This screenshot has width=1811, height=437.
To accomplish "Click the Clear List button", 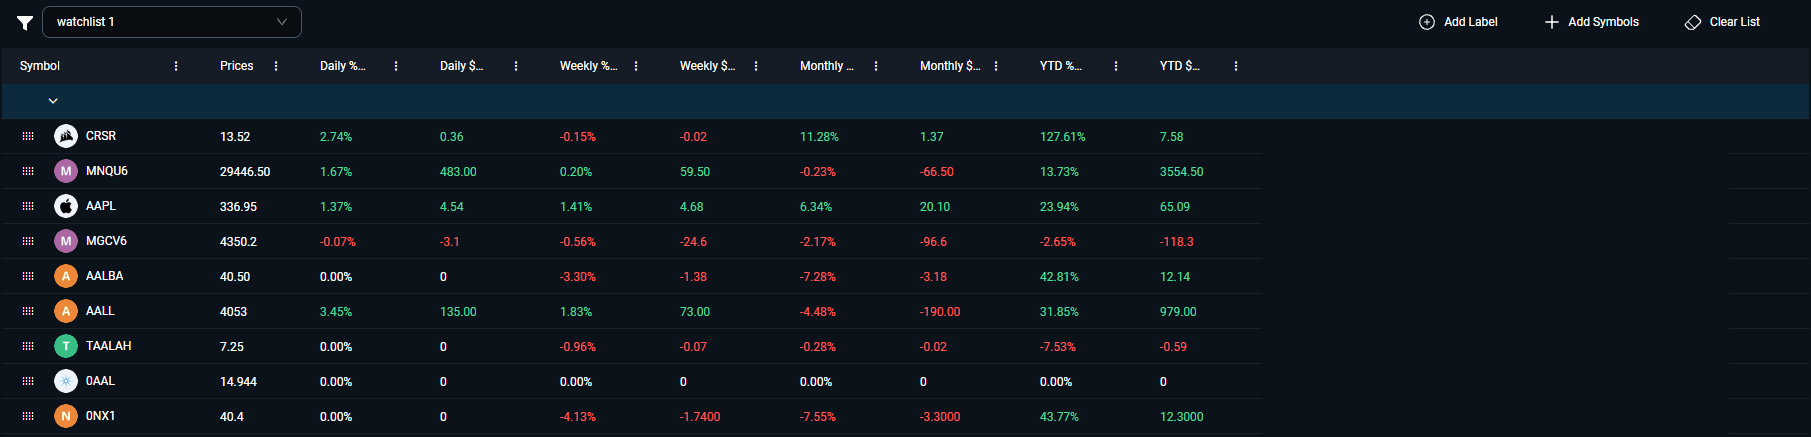I will pyautogui.click(x=1722, y=22).
